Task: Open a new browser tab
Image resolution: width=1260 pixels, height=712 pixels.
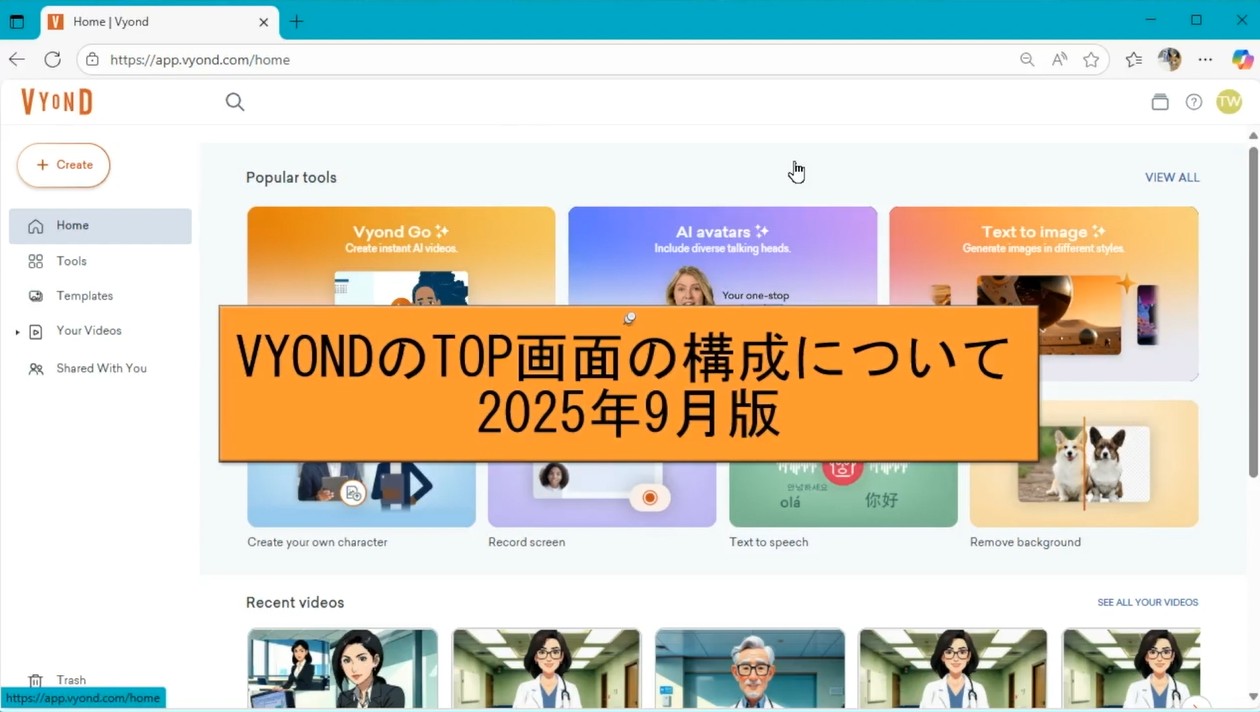Action: 296,21
